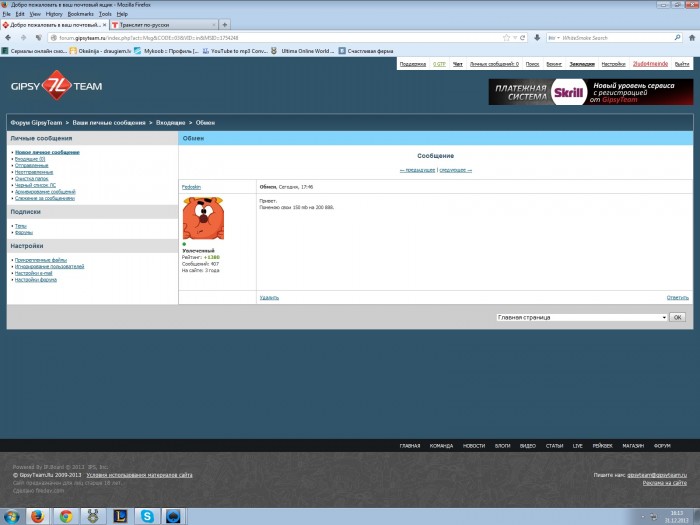Click the Поддержка link in top bar
700x525 pixels.
(x=412, y=64)
